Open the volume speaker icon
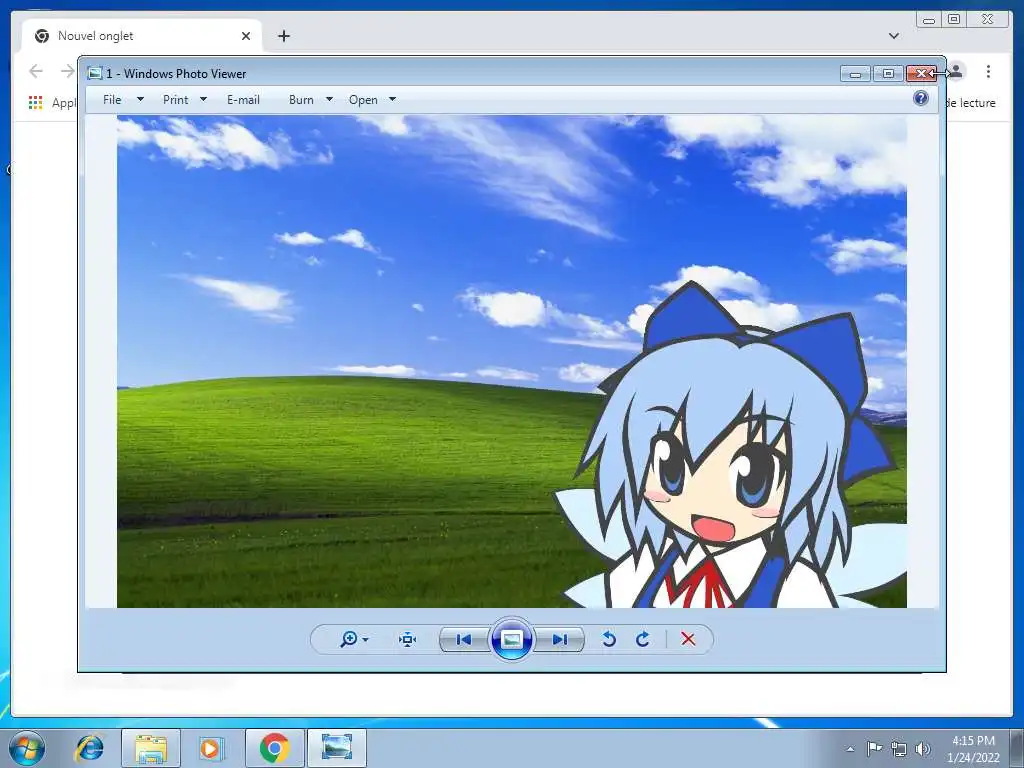This screenshot has width=1024, height=768. click(923, 749)
